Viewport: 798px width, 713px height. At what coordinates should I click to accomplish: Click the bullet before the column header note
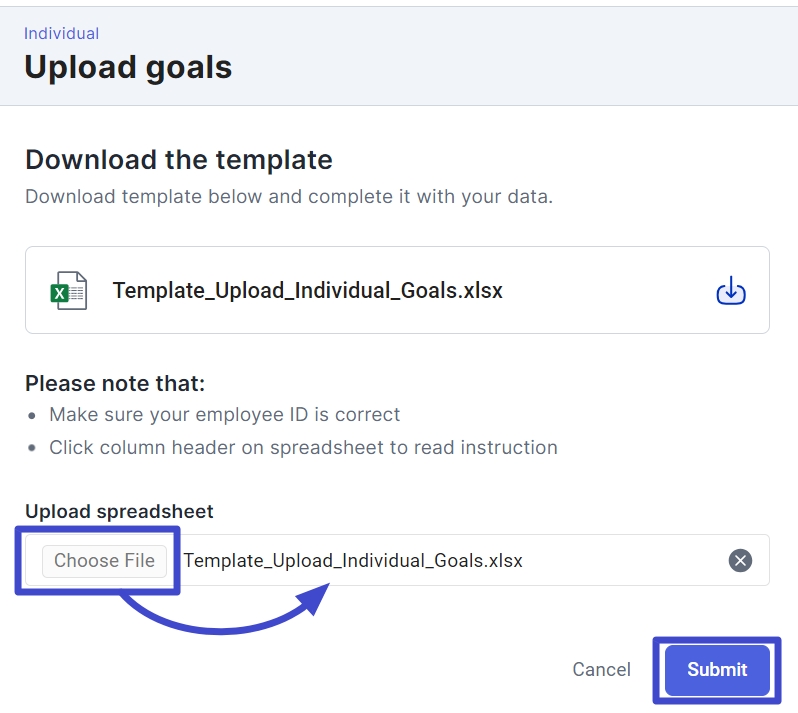33,448
